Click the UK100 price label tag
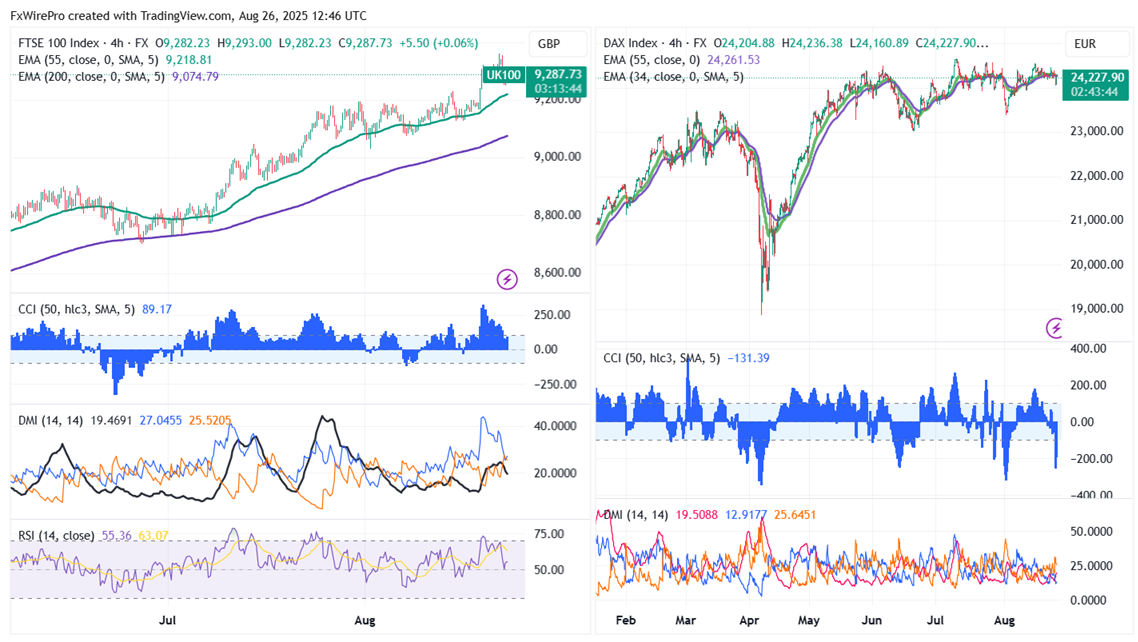The width and height of the screenshot is (1138, 642). (502, 75)
